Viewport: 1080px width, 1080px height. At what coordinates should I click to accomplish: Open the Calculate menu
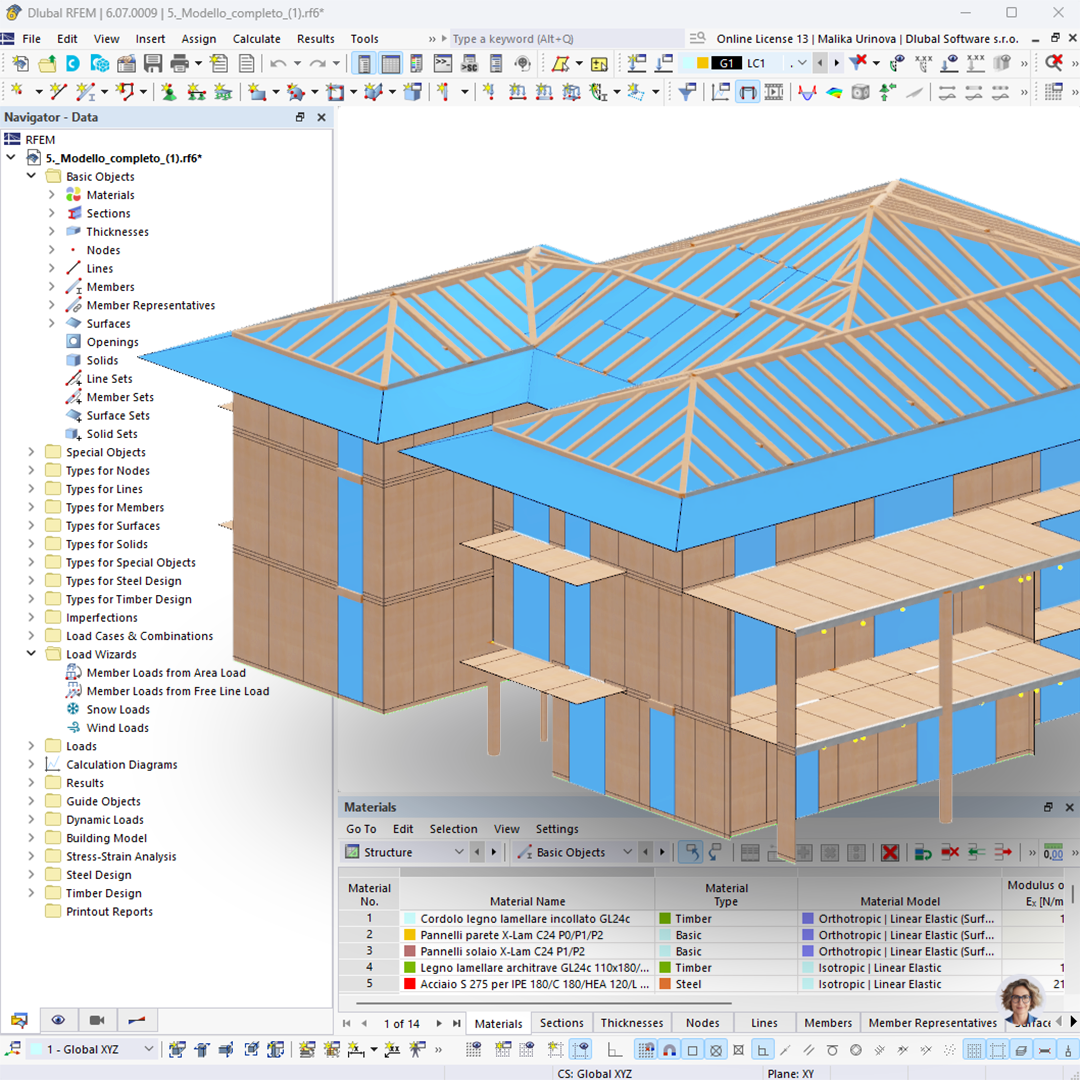256,38
